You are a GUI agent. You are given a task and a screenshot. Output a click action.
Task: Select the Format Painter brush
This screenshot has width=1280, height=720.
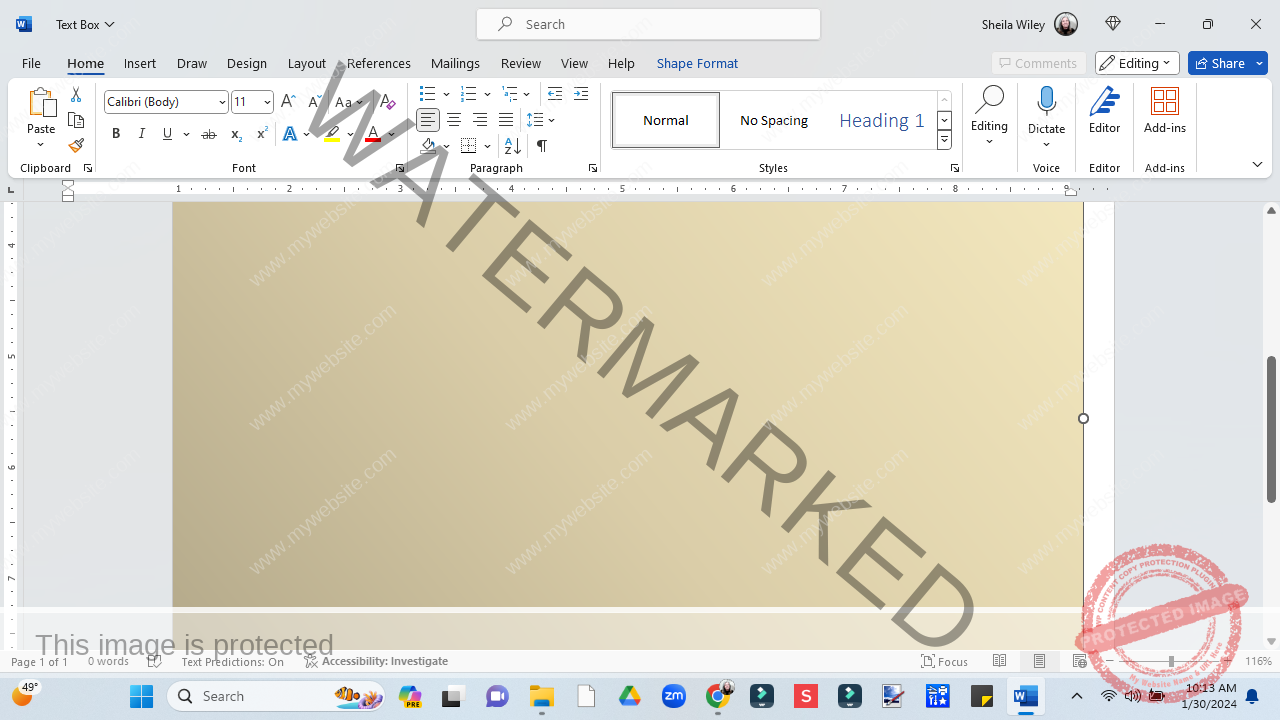click(76, 145)
